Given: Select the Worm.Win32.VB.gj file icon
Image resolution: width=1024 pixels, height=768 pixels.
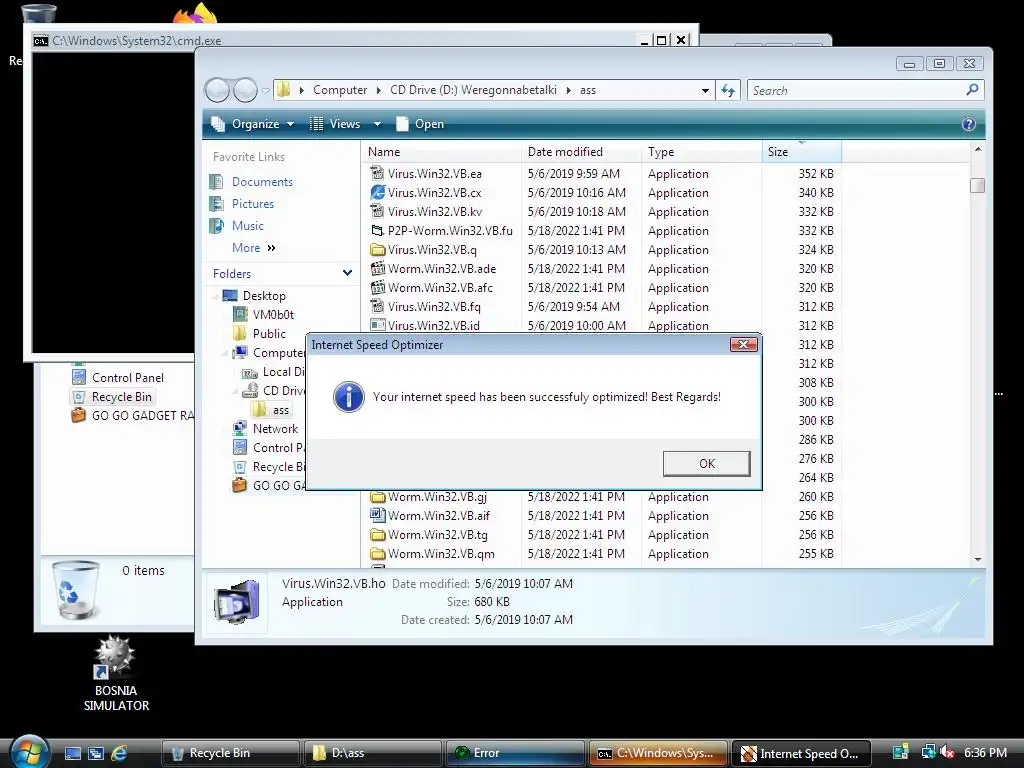Looking at the screenshot, I should [x=377, y=497].
